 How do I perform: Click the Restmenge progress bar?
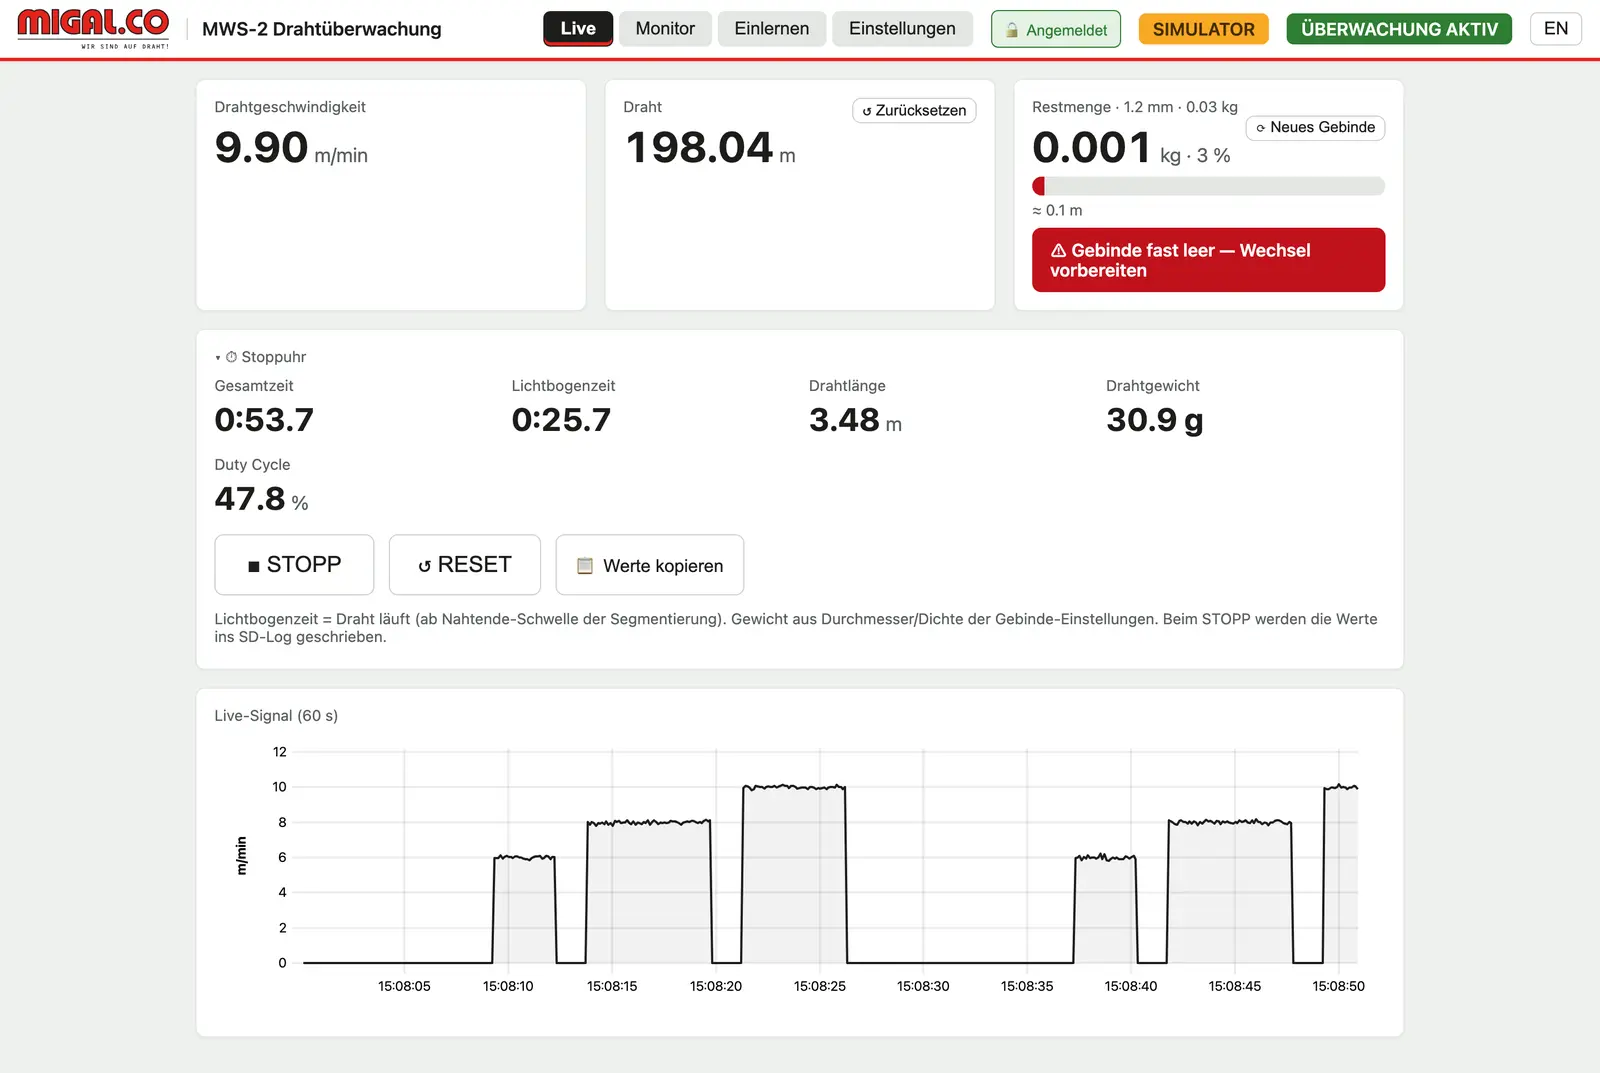[1208, 186]
